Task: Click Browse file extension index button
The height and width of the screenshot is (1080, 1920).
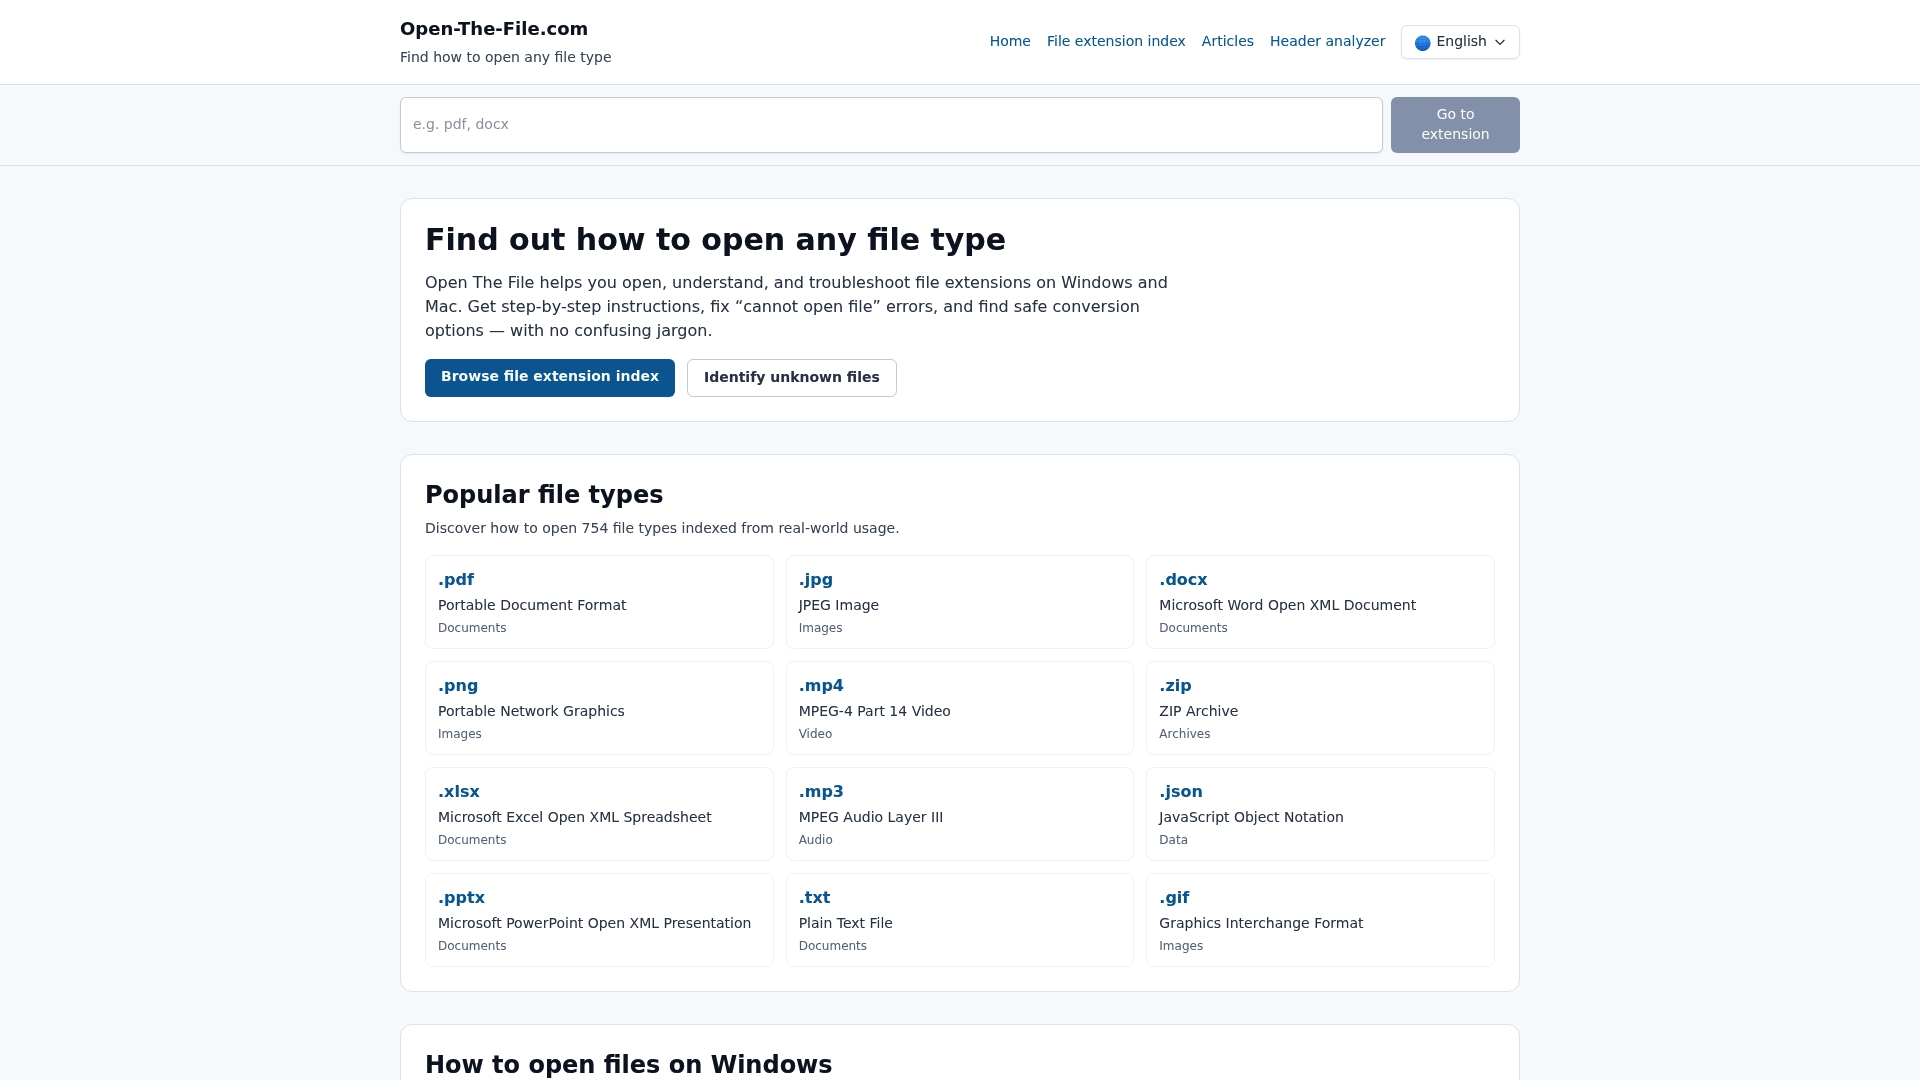Action: 549,377
